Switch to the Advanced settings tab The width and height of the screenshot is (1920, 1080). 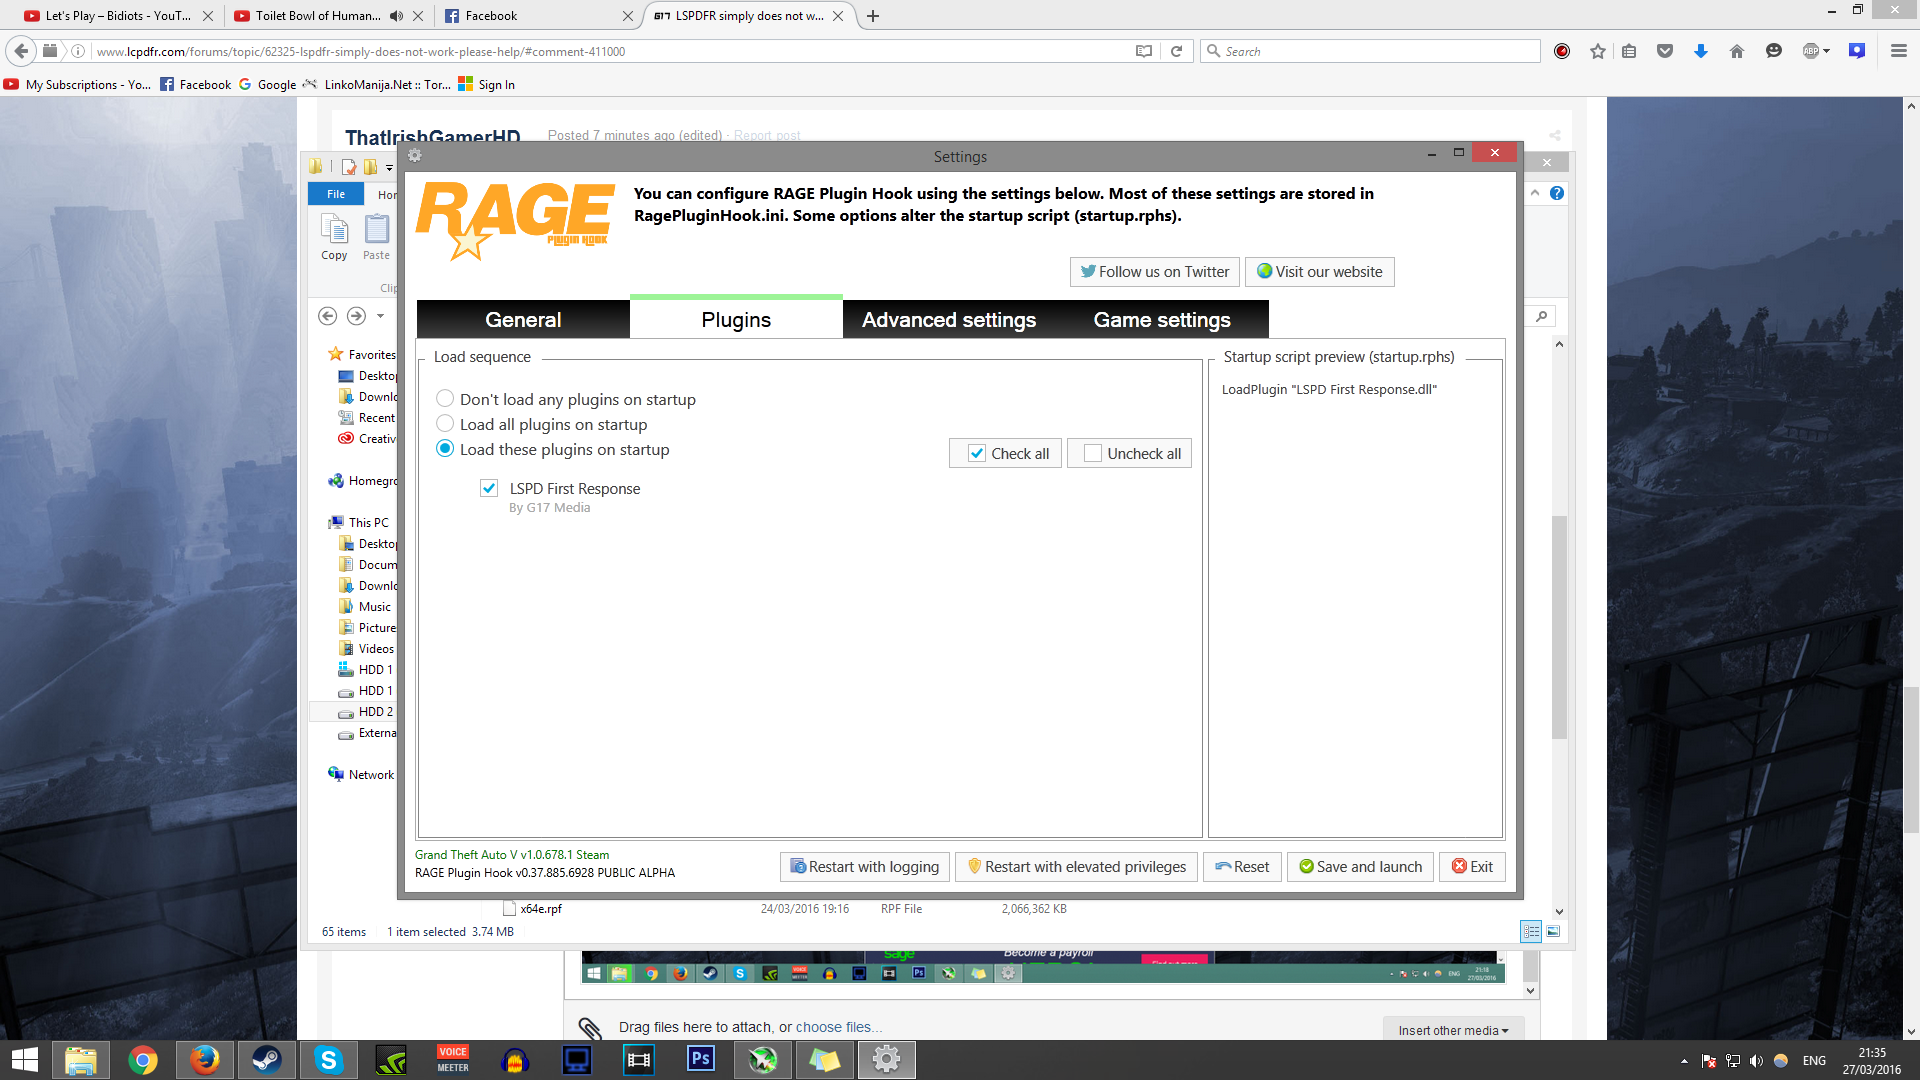(x=948, y=320)
